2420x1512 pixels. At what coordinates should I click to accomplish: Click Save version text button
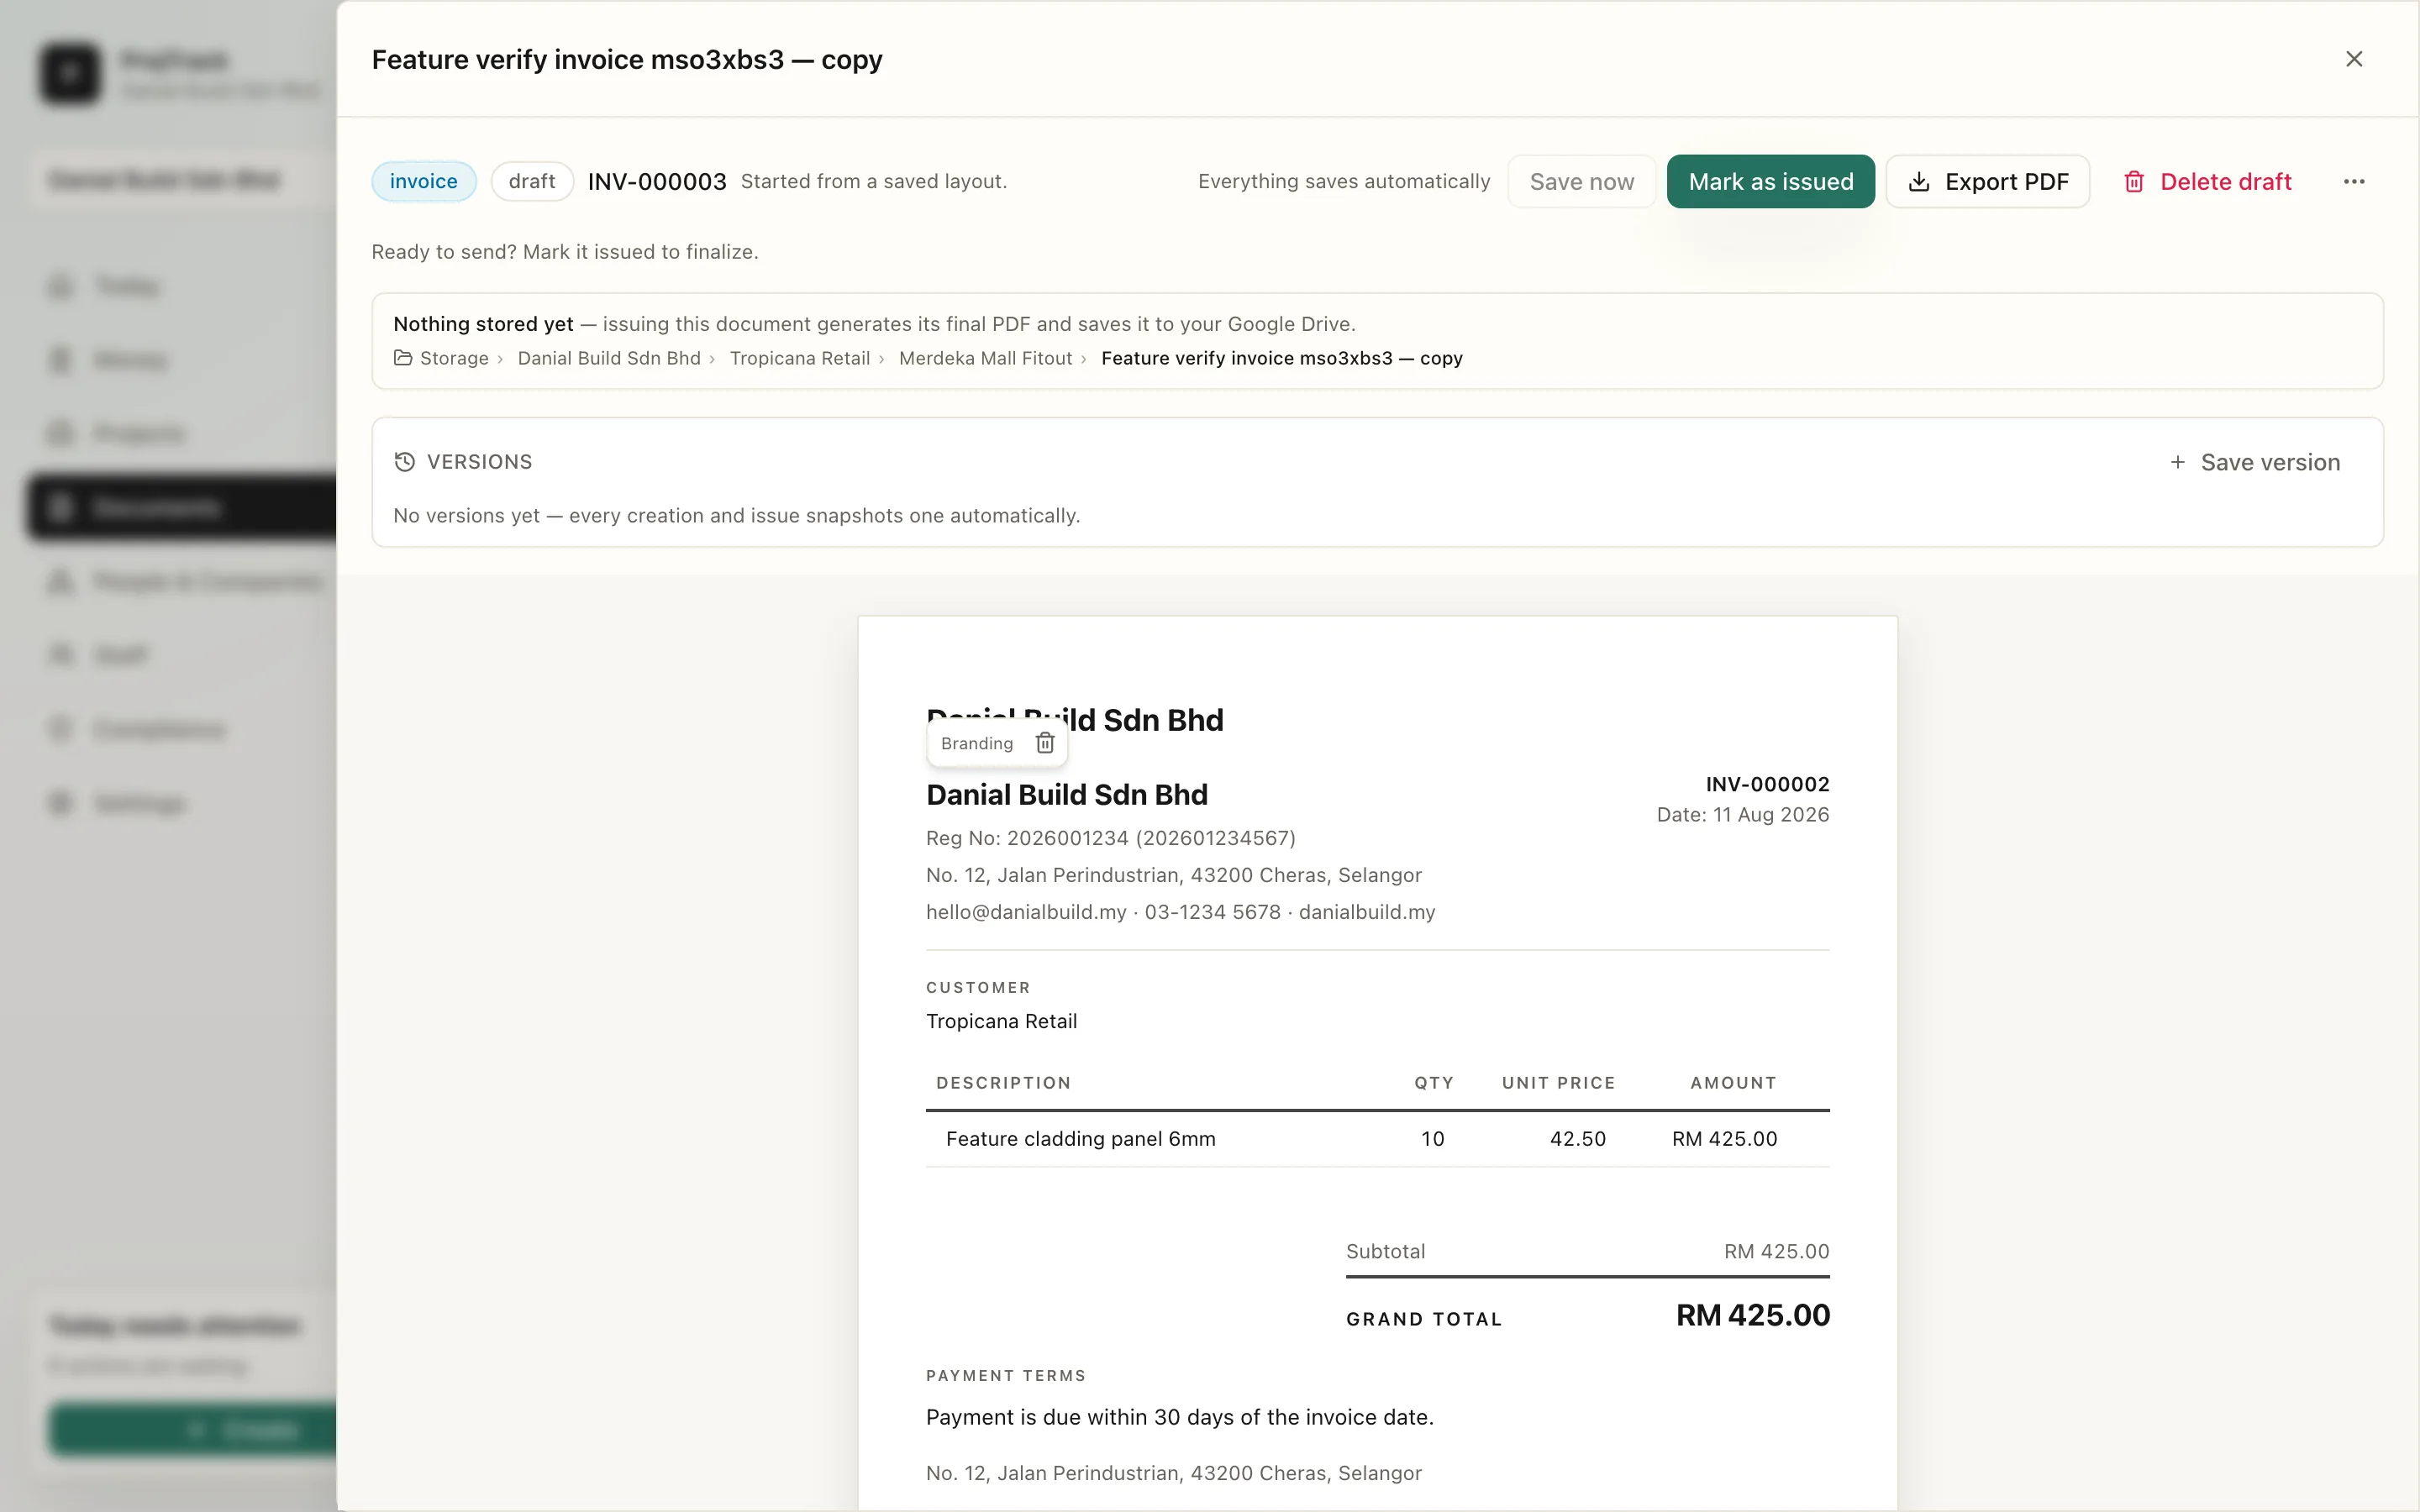[x=2270, y=462]
